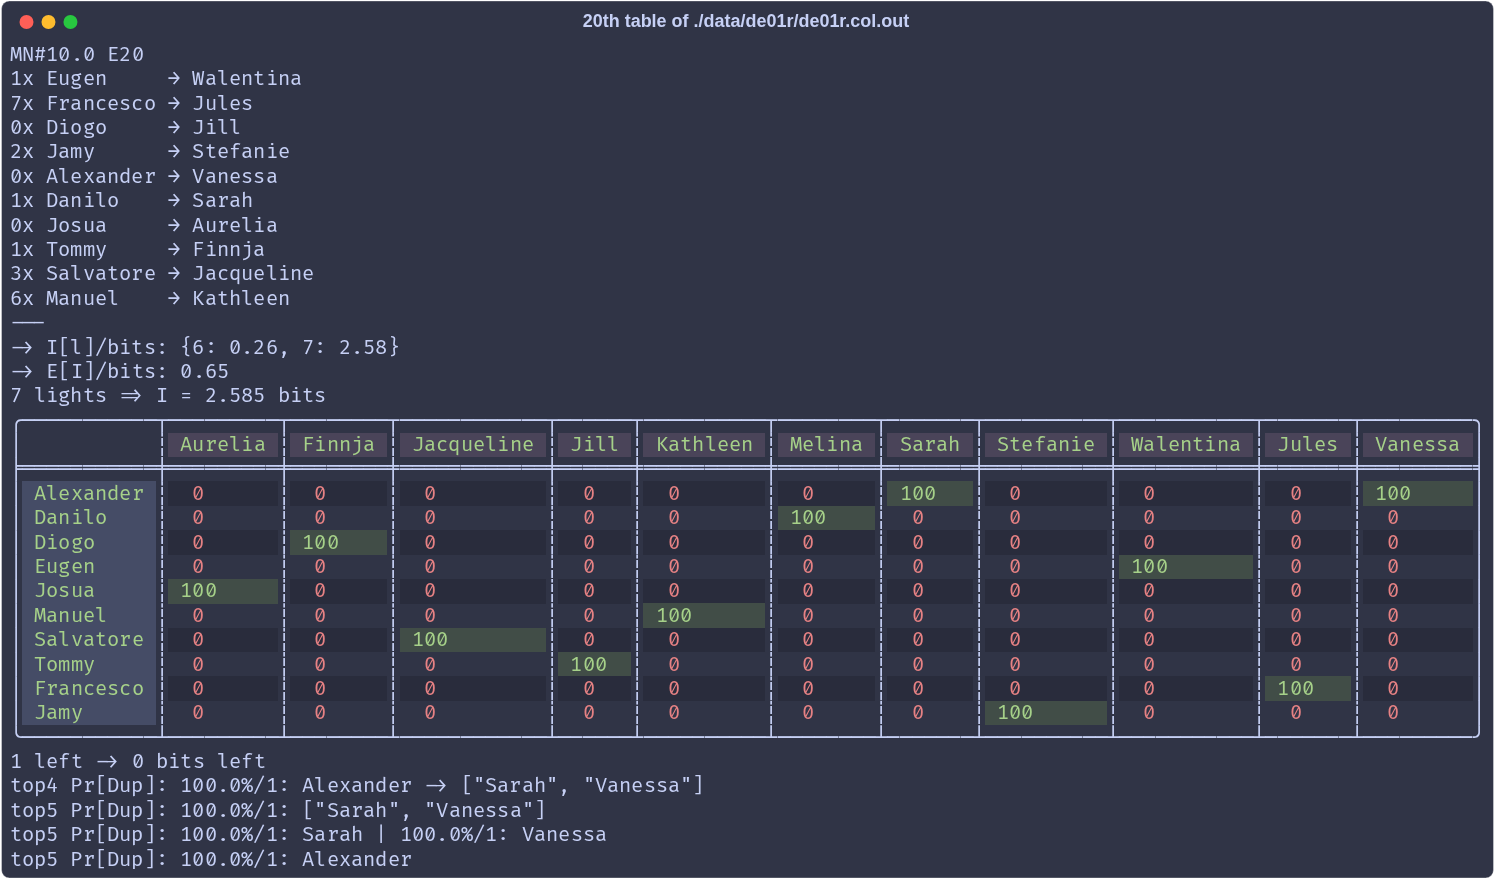Click the line '2x Jamy → Stefanie'

150,151
